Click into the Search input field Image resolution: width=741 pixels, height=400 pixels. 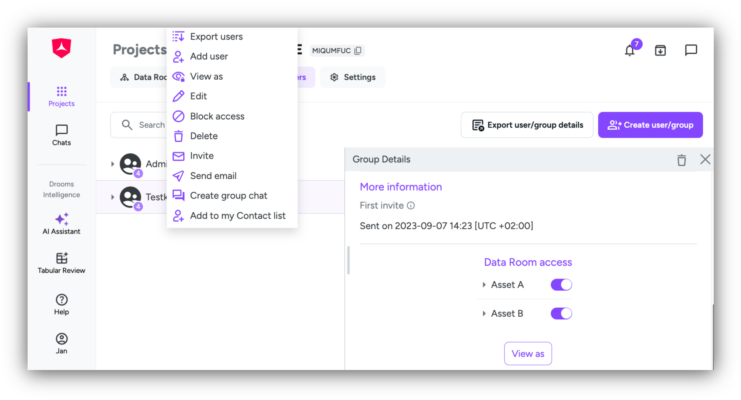tap(139, 125)
